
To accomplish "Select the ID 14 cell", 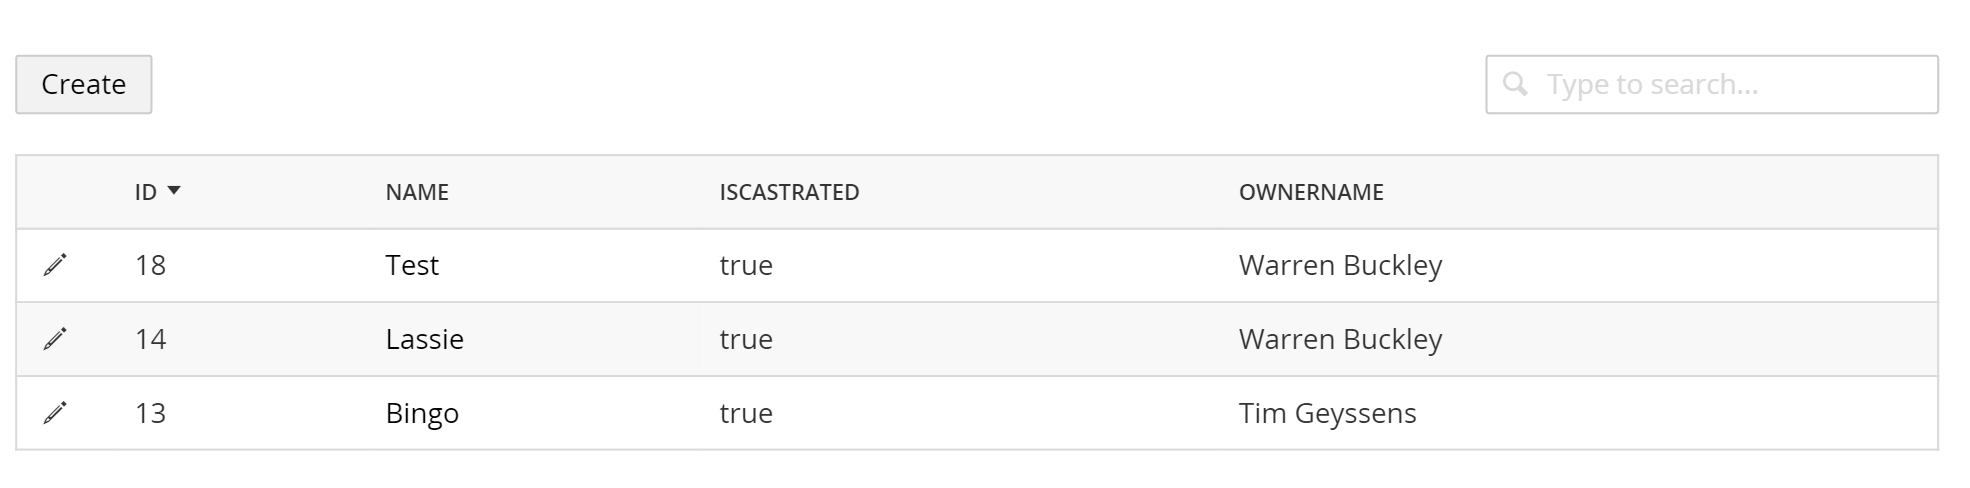I will (x=150, y=339).
